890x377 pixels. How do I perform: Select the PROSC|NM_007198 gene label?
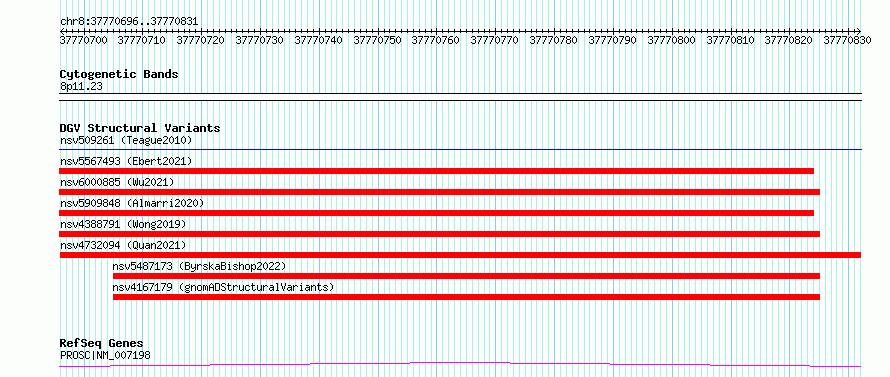[105, 355]
